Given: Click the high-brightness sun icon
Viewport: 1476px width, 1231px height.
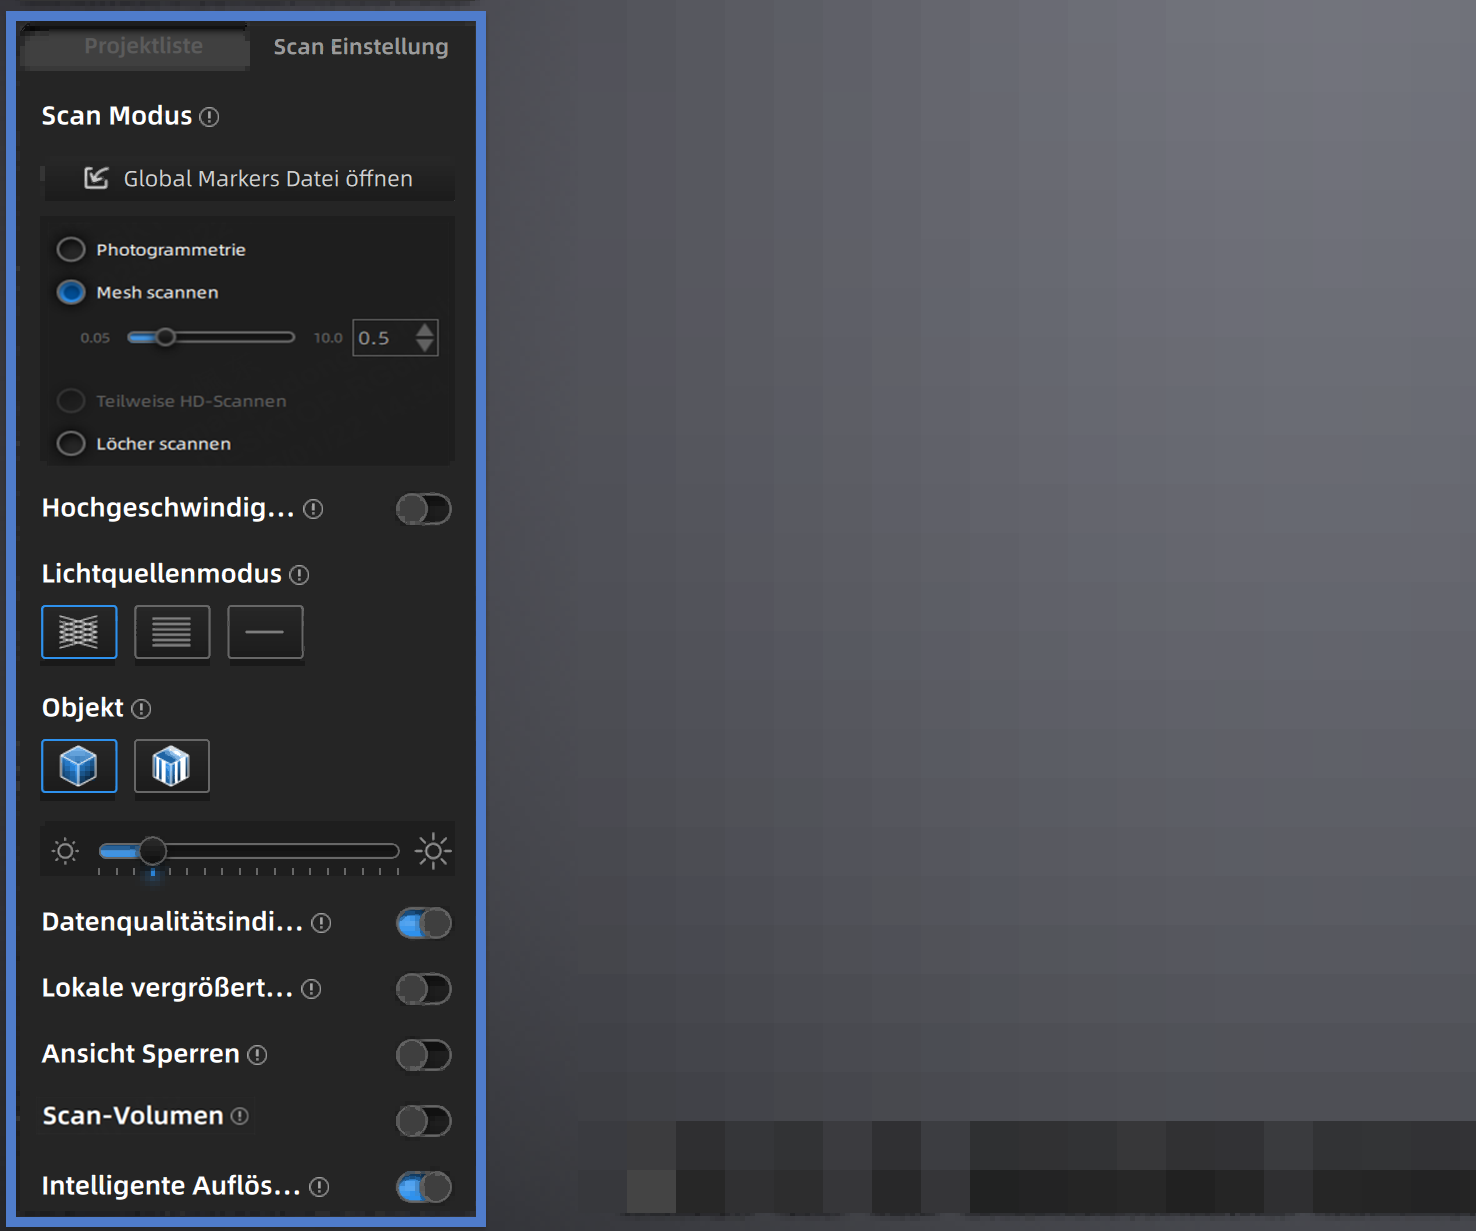Looking at the screenshot, I should click(433, 851).
